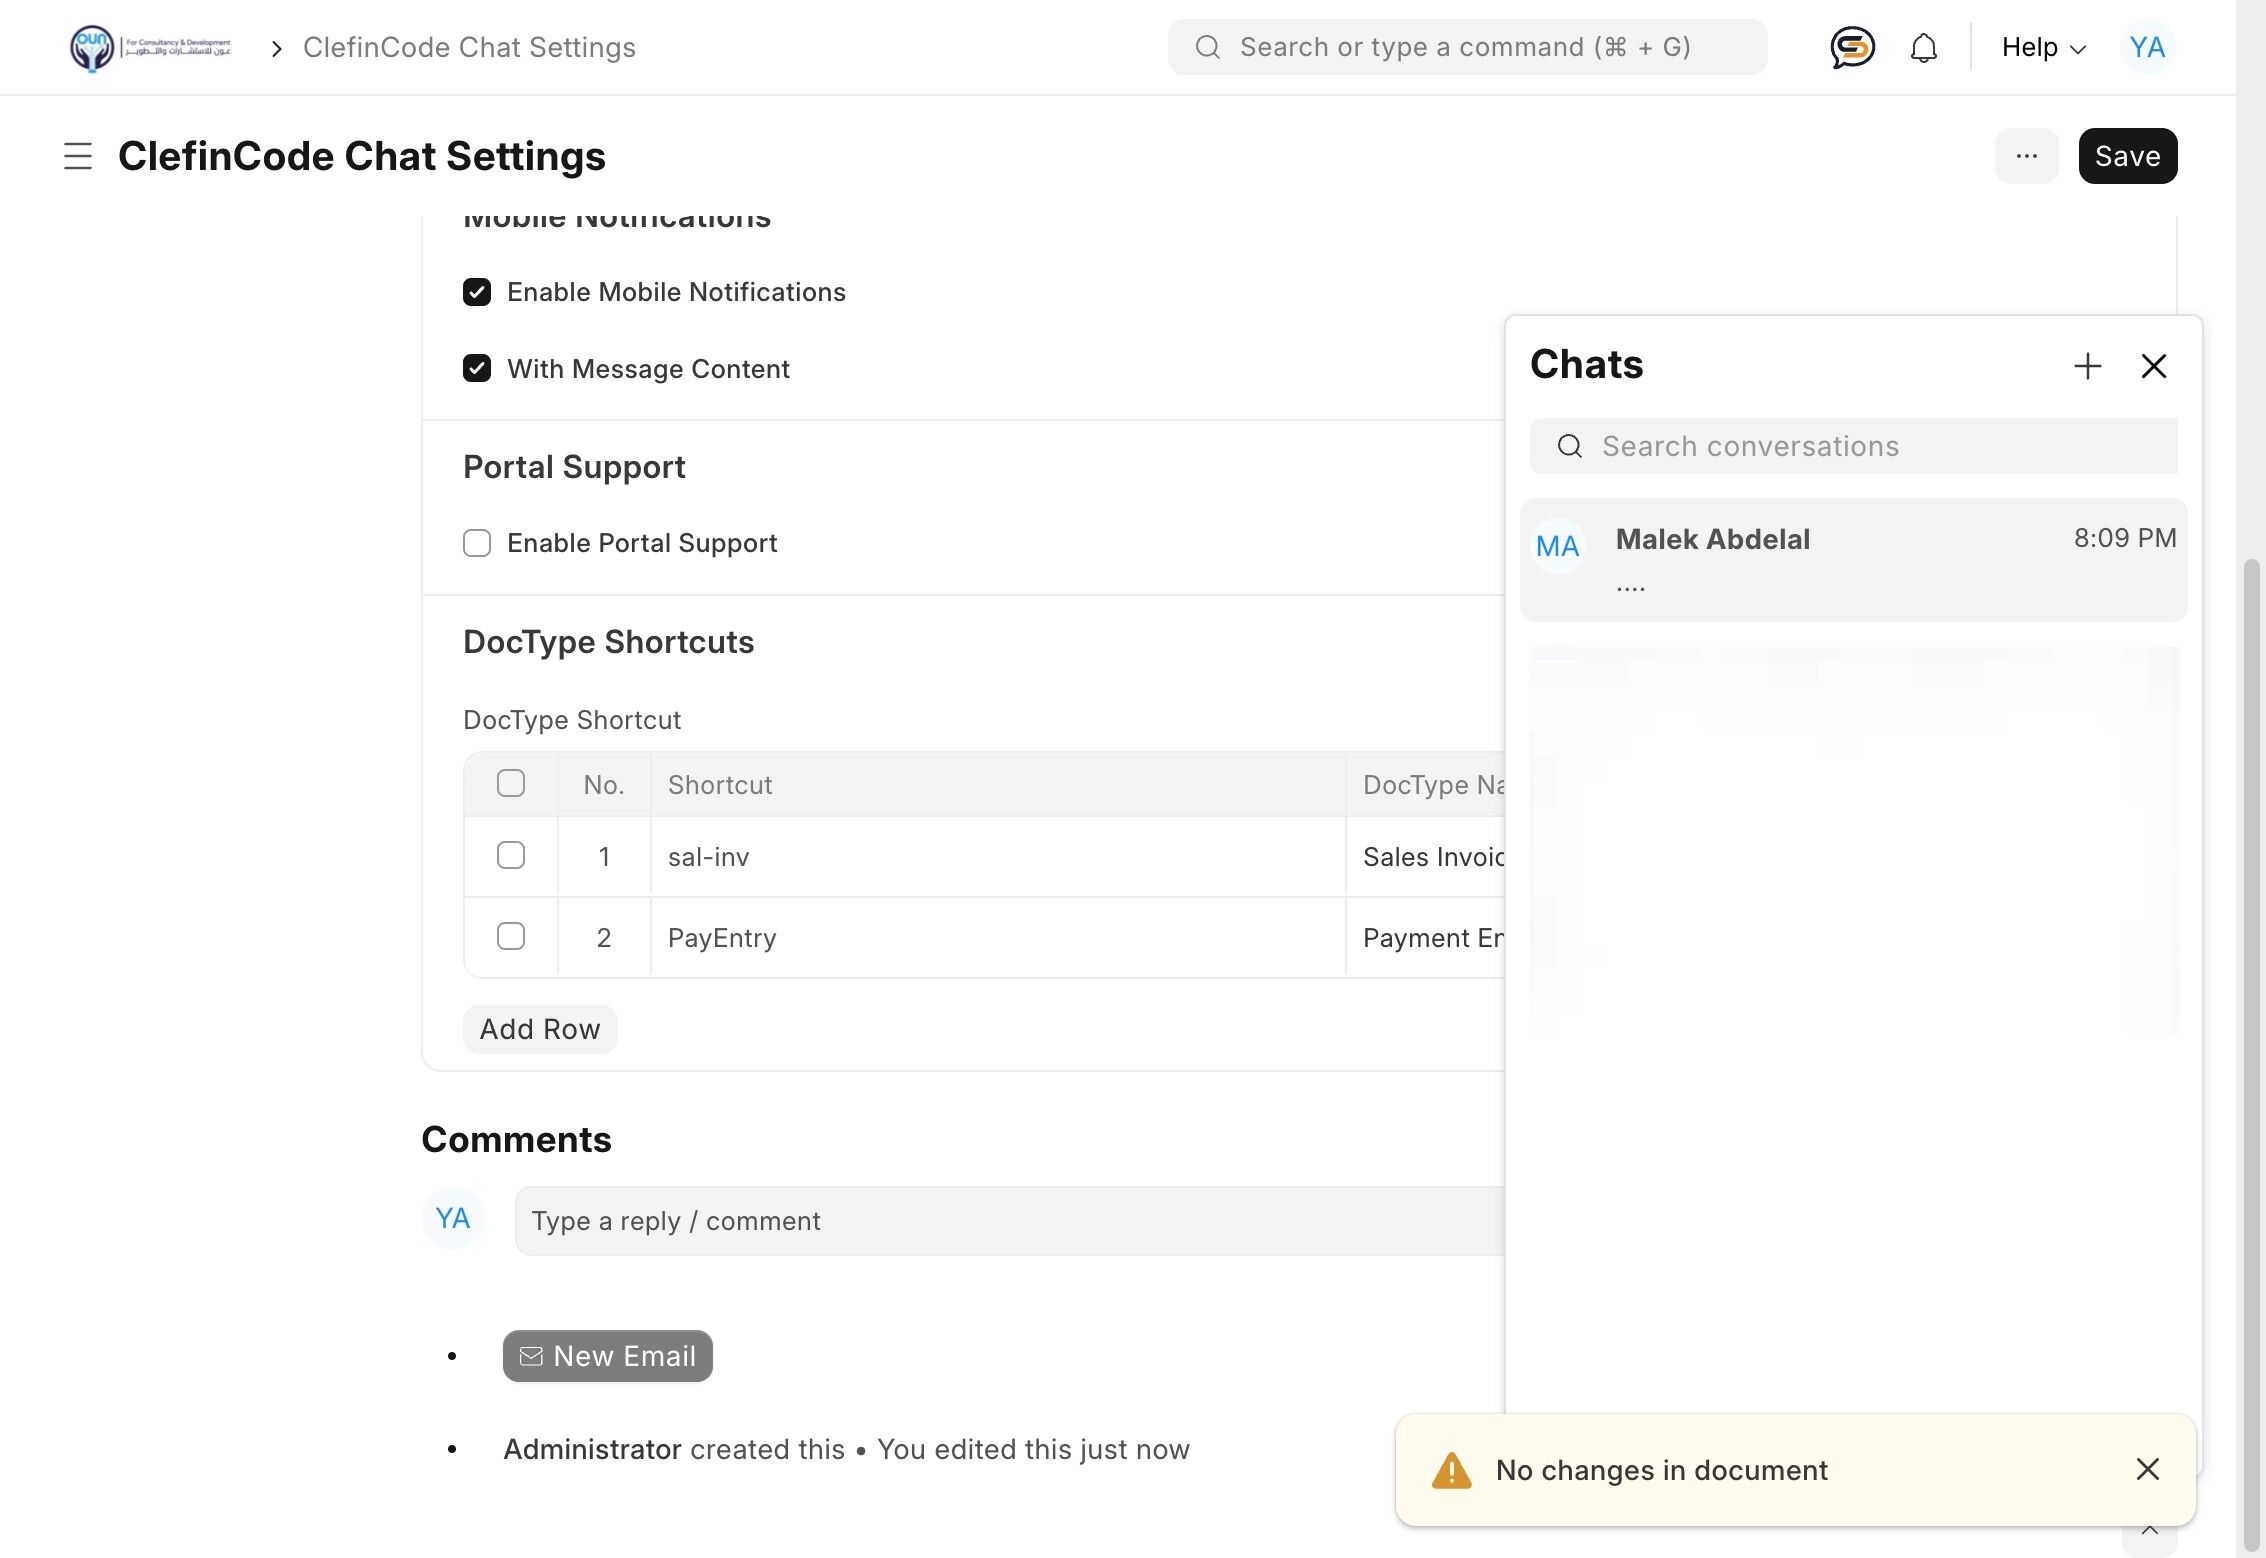Toggle the sidebar hamburger menu
The width and height of the screenshot is (2266, 1558).
(x=78, y=156)
